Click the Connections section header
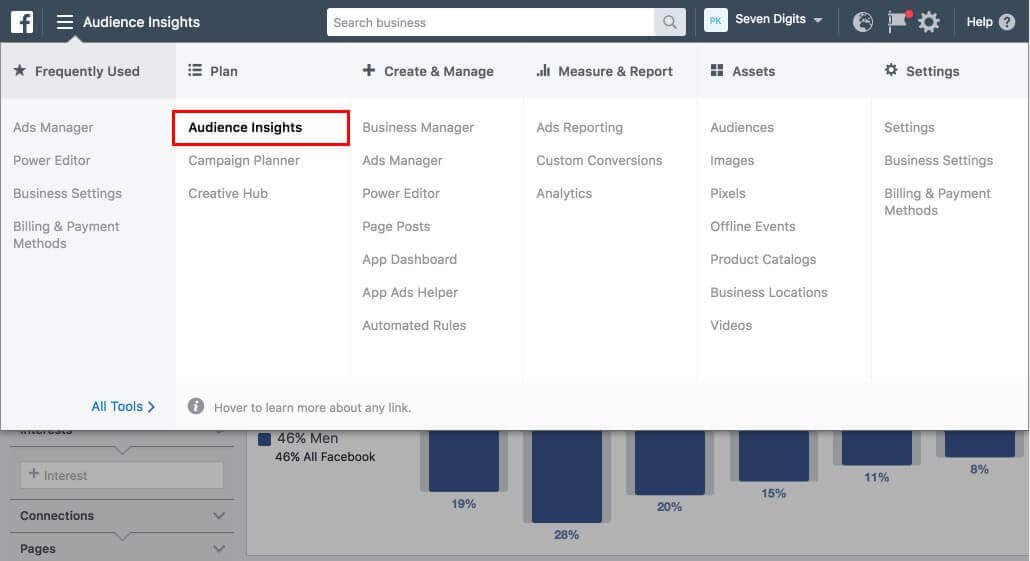Screen dimensions: 1030x561 pos(122,516)
